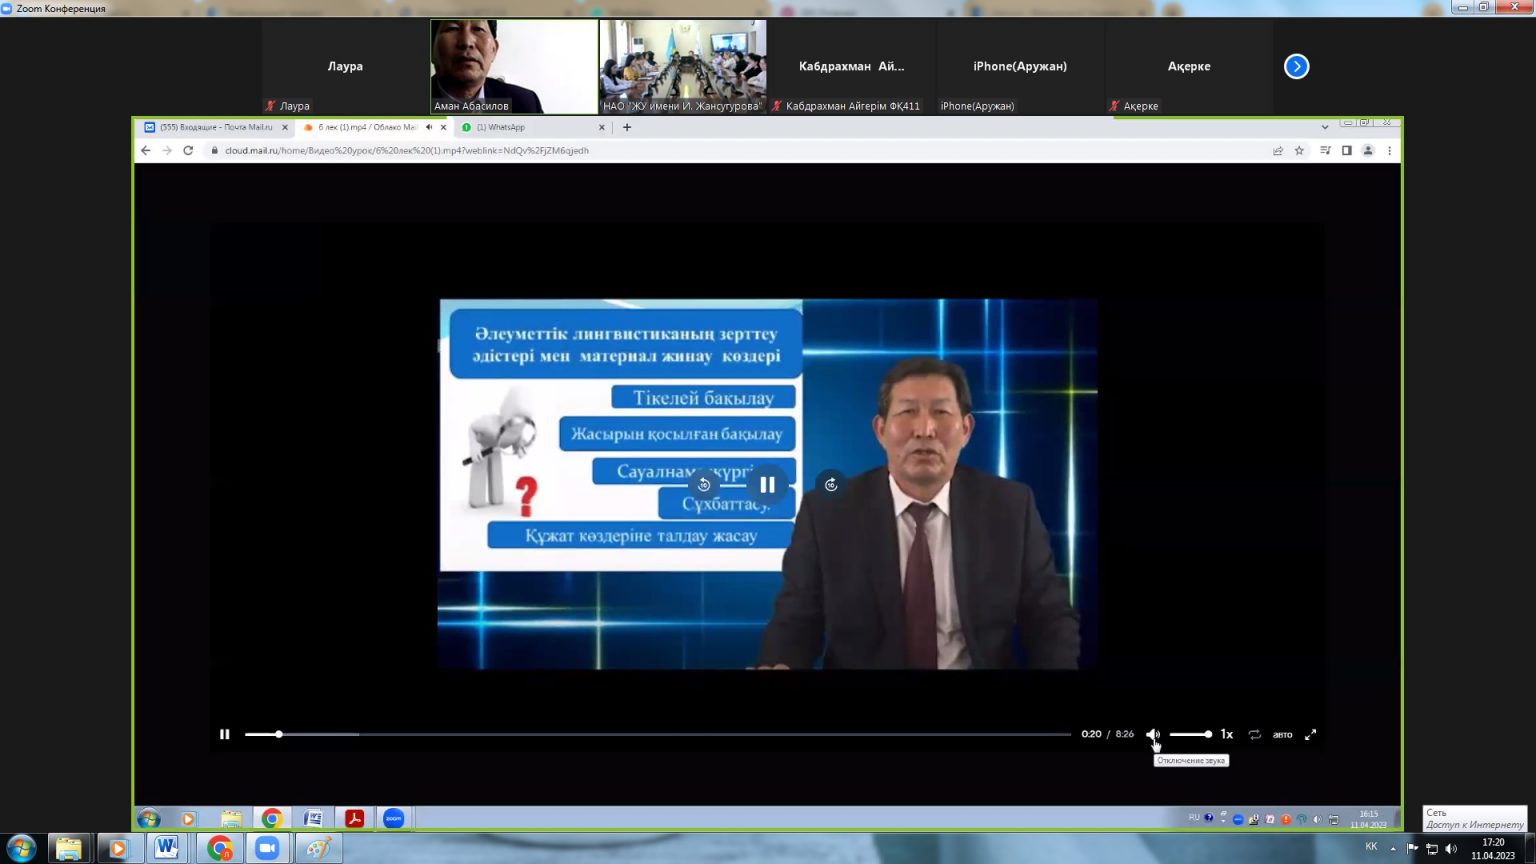Select Аман Абасилов participant video thumbnail
Viewport: 1536px width, 864px height.
point(514,66)
